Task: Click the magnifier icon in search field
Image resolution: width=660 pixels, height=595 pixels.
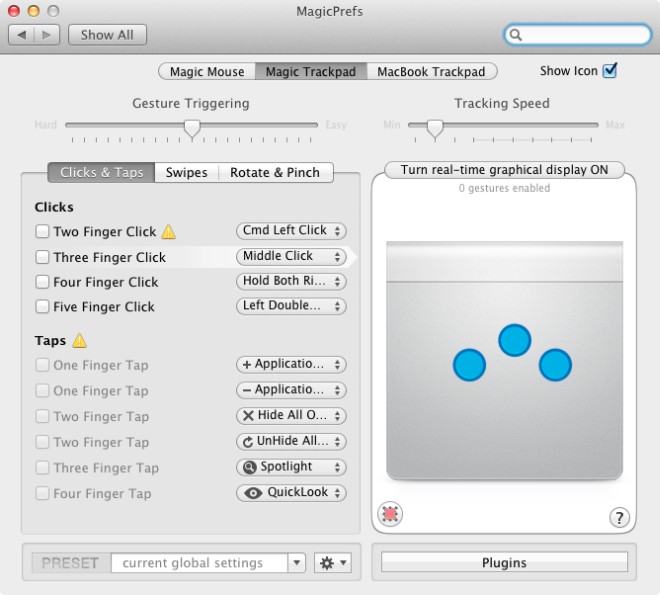Action: (x=516, y=35)
